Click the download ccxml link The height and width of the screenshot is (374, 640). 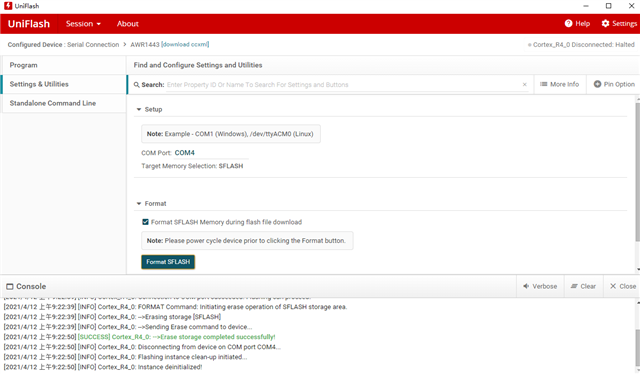click(x=185, y=44)
